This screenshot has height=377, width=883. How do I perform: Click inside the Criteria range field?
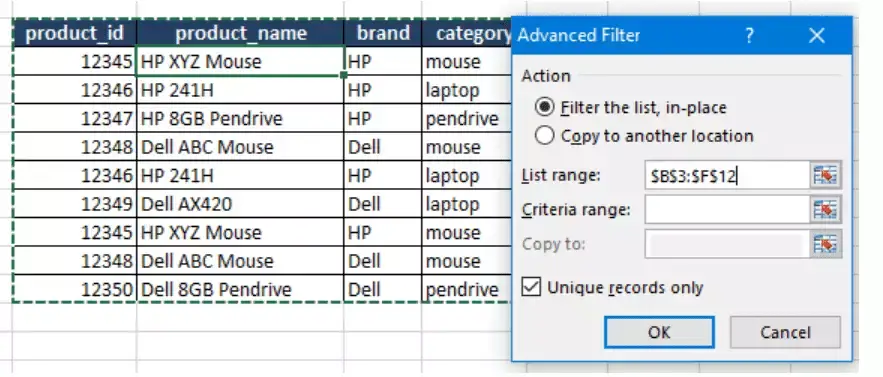(x=727, y=210)
